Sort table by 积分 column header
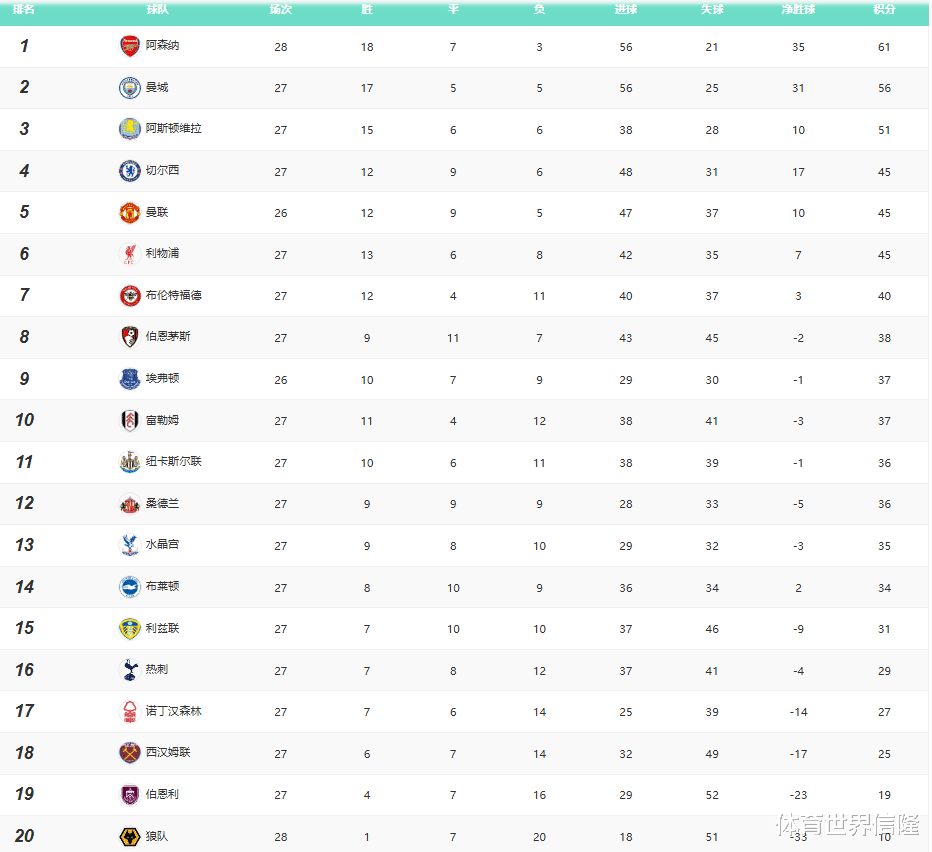932x852 pixels. pyautogui.click(x=884, y=9)
